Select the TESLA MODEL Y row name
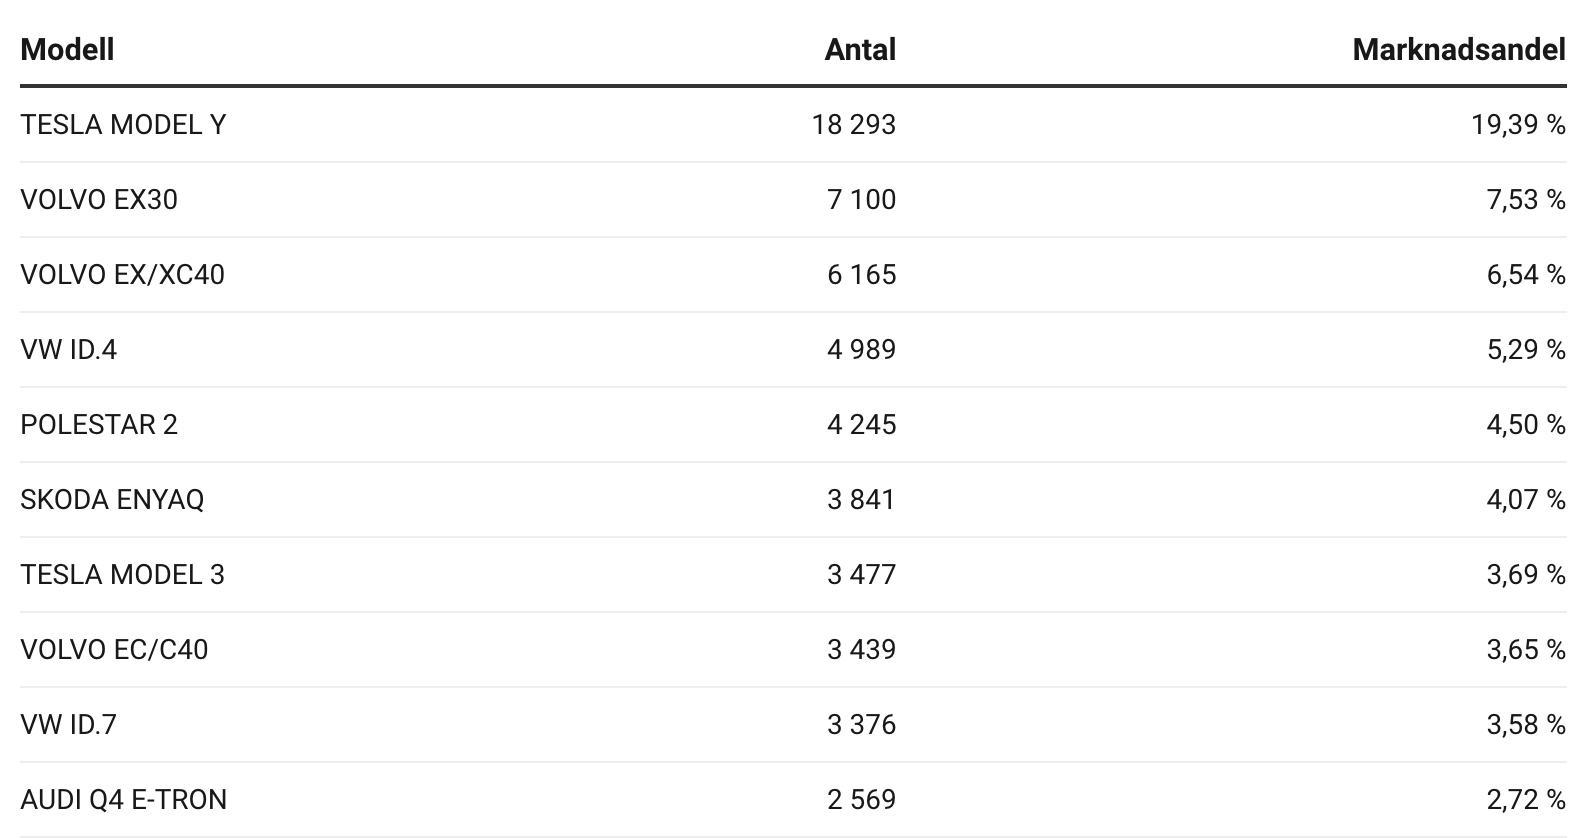 123,125
